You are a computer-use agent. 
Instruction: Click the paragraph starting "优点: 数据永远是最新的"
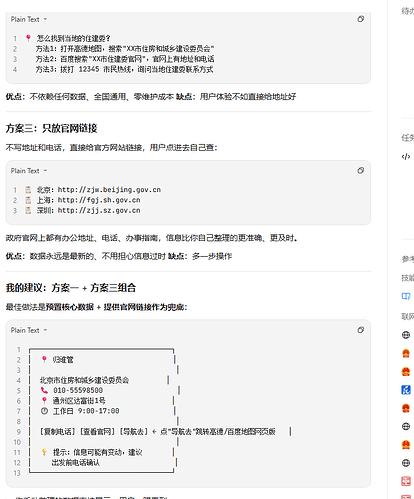[119, 256]
